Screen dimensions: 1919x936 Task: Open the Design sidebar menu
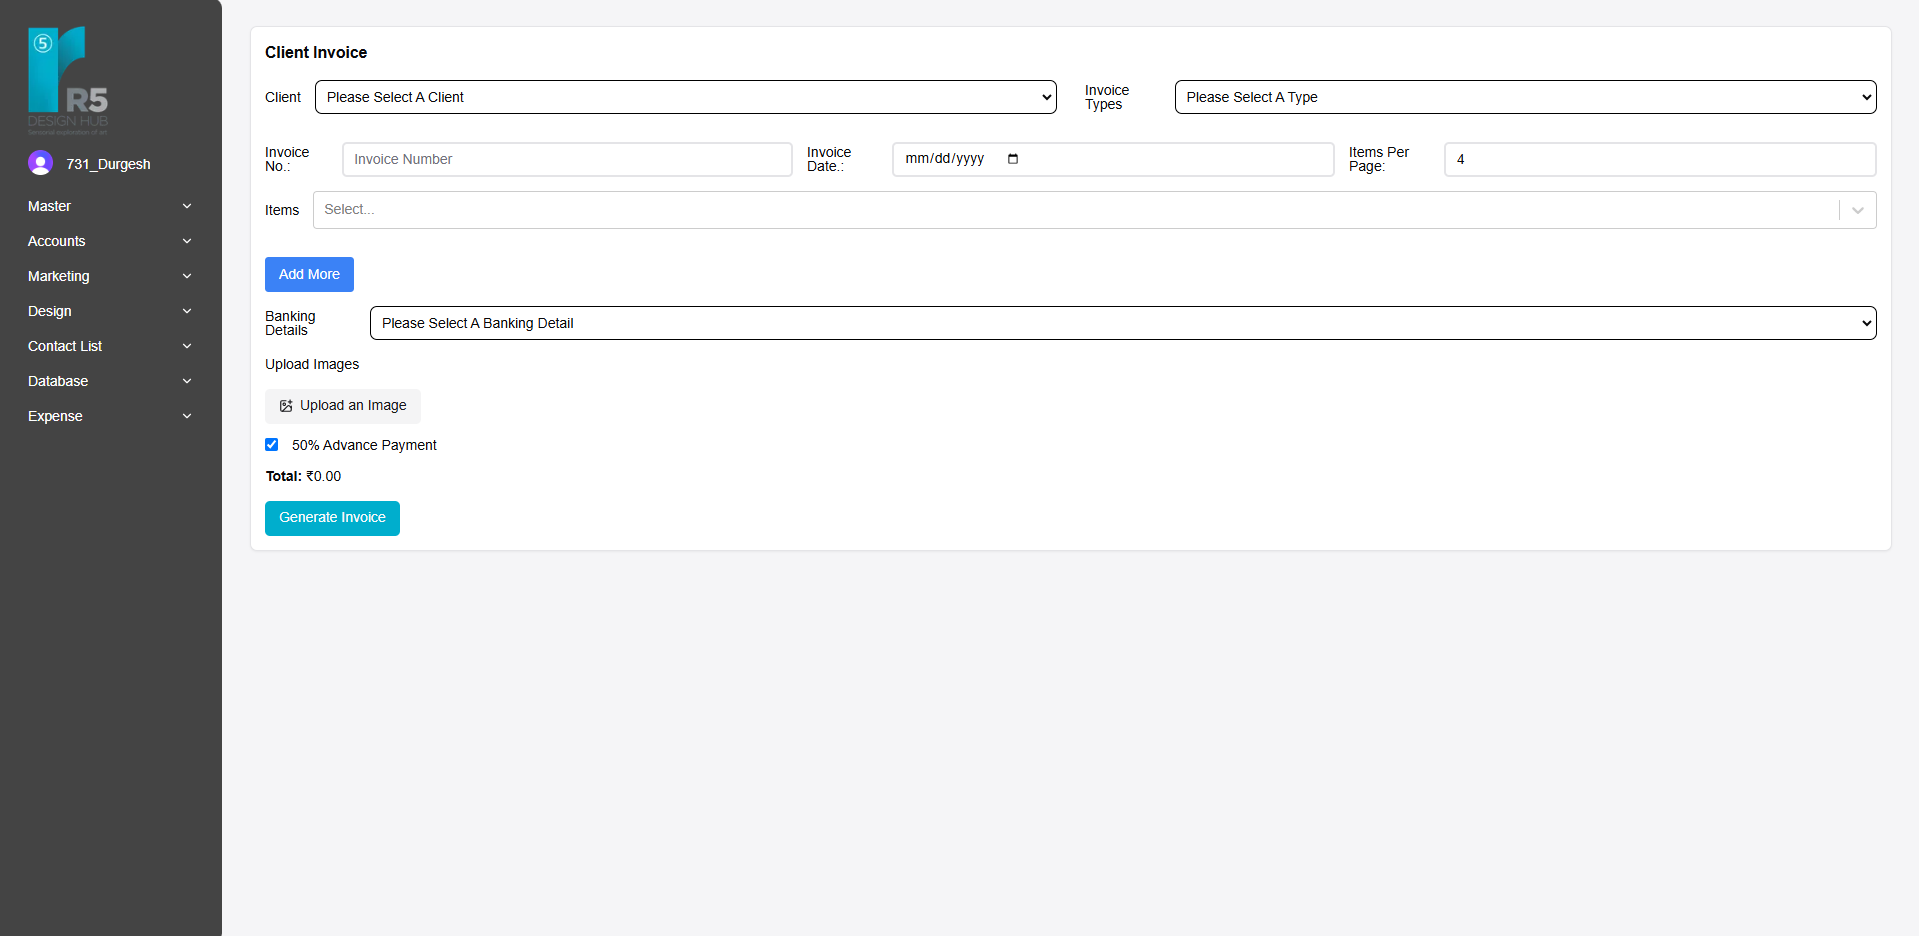pos(50,311)
